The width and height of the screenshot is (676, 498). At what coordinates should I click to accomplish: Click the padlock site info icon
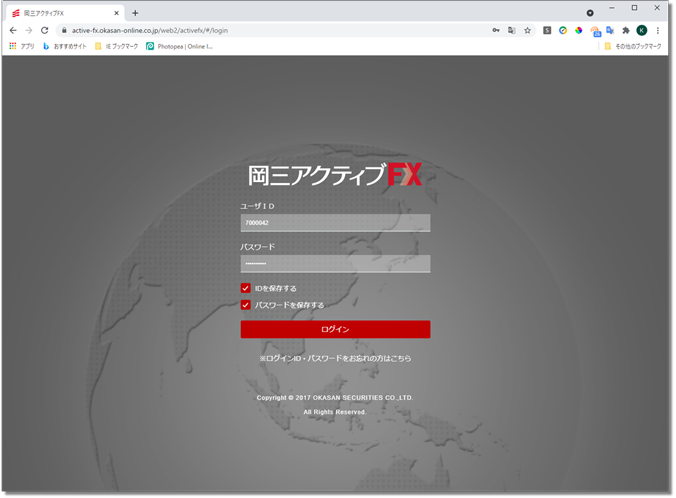(64, 30)
